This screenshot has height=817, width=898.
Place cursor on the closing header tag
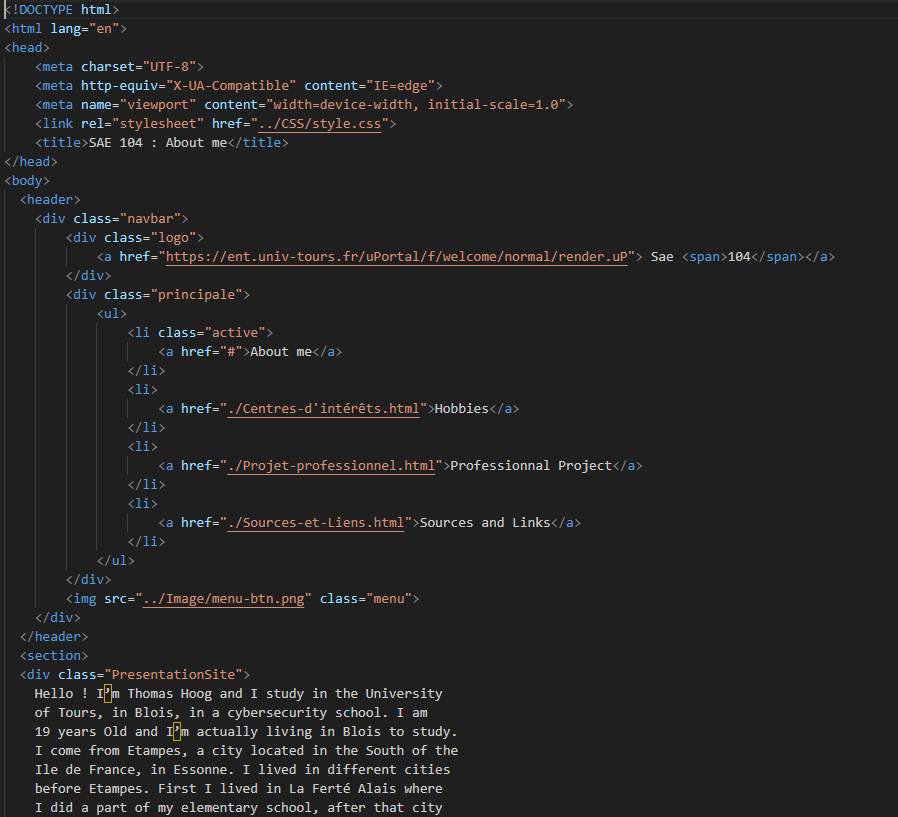point(53,636)
